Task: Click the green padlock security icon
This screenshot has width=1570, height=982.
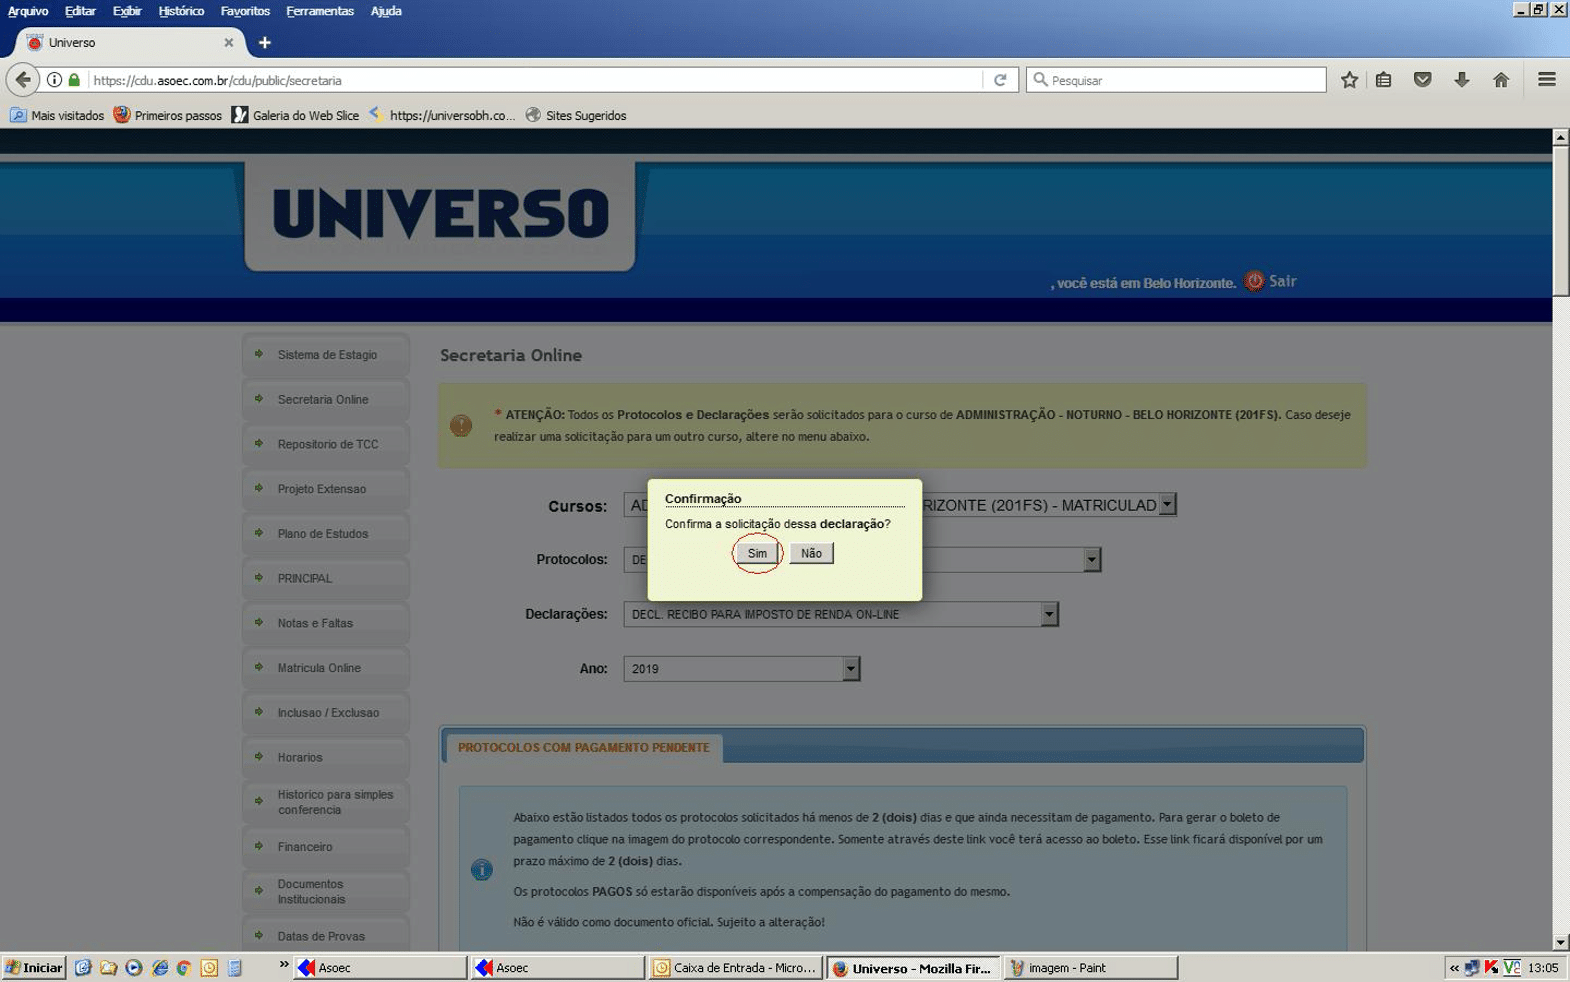Action: pyautogui.click(x=74, y=80)
